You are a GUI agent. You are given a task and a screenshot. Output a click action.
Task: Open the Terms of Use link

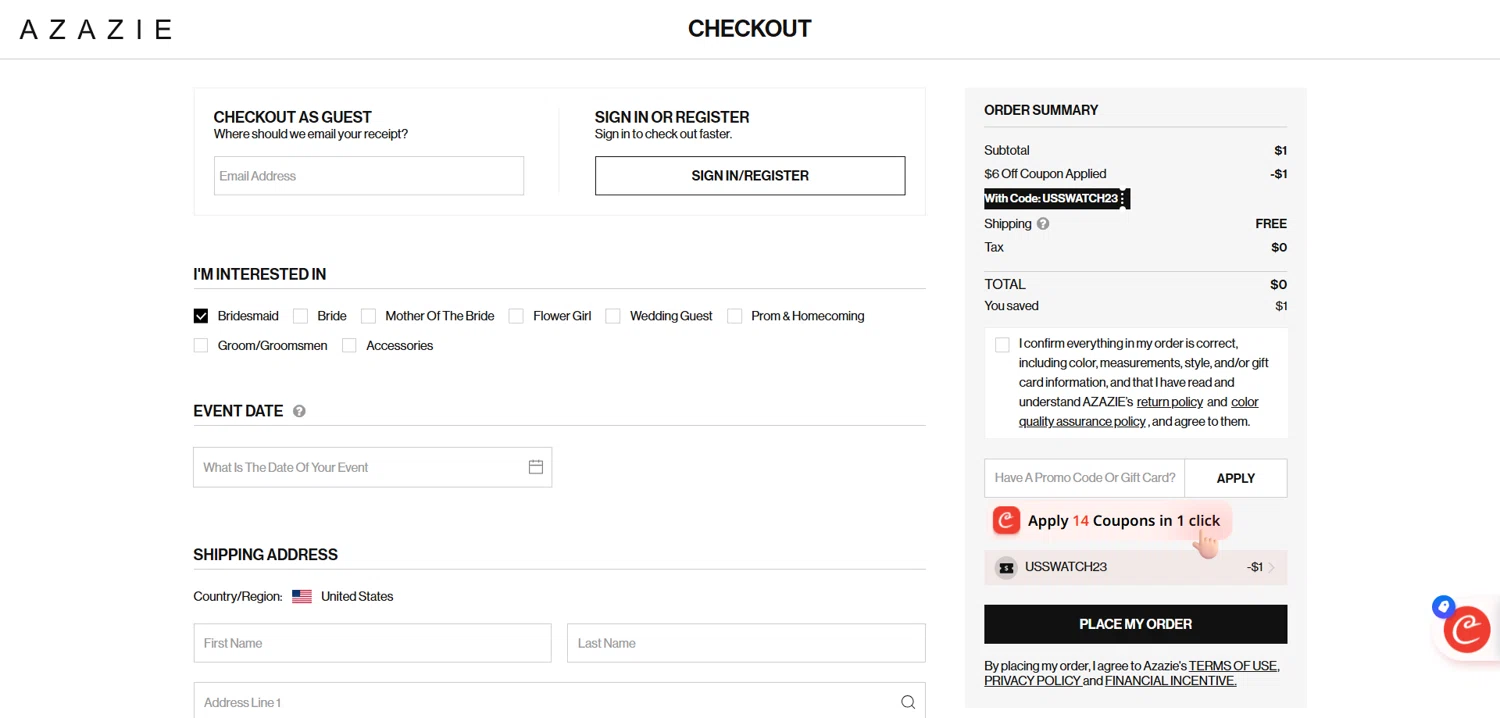pos(1233,666)
